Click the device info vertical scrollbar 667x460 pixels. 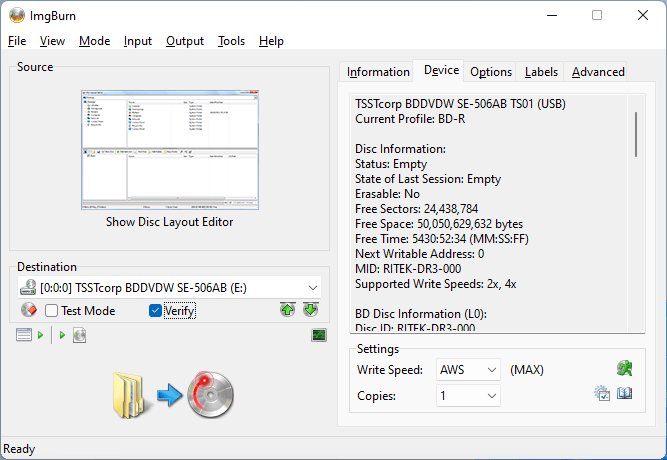(636, 135)
